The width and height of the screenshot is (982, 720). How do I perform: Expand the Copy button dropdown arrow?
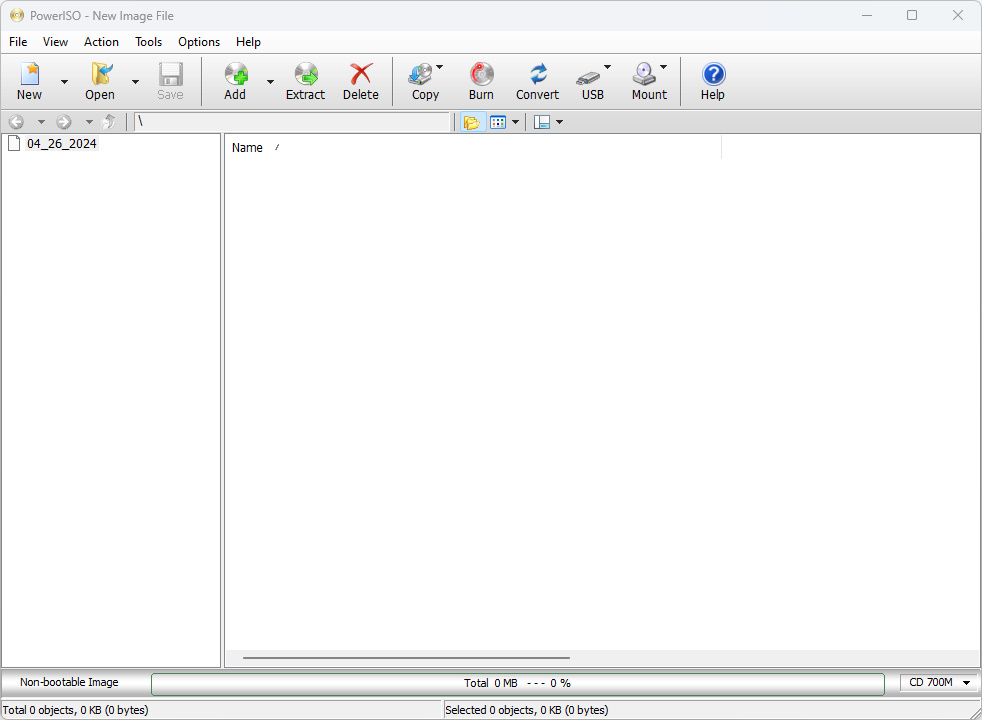440,67
